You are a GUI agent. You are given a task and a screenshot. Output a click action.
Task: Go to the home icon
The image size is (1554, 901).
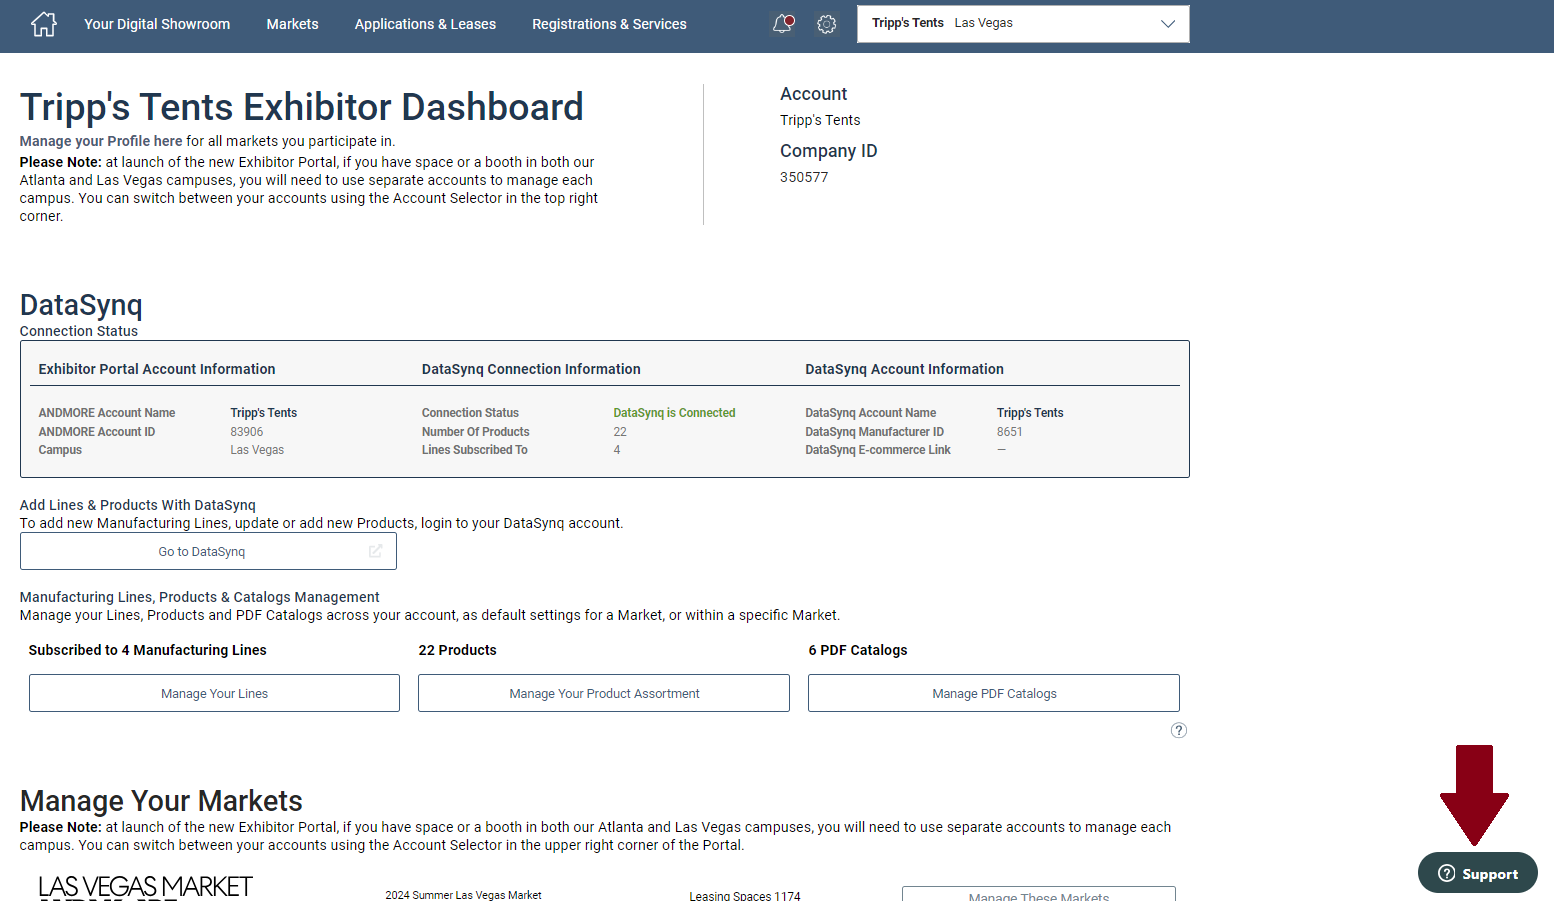click(44, 24)
